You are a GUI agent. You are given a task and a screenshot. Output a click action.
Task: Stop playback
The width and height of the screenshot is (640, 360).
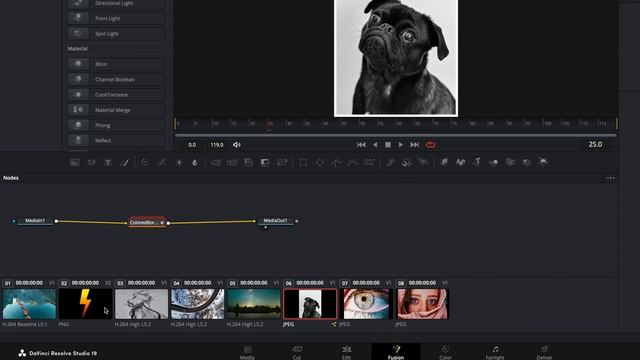pyautogui.click(x=388, y=145)
